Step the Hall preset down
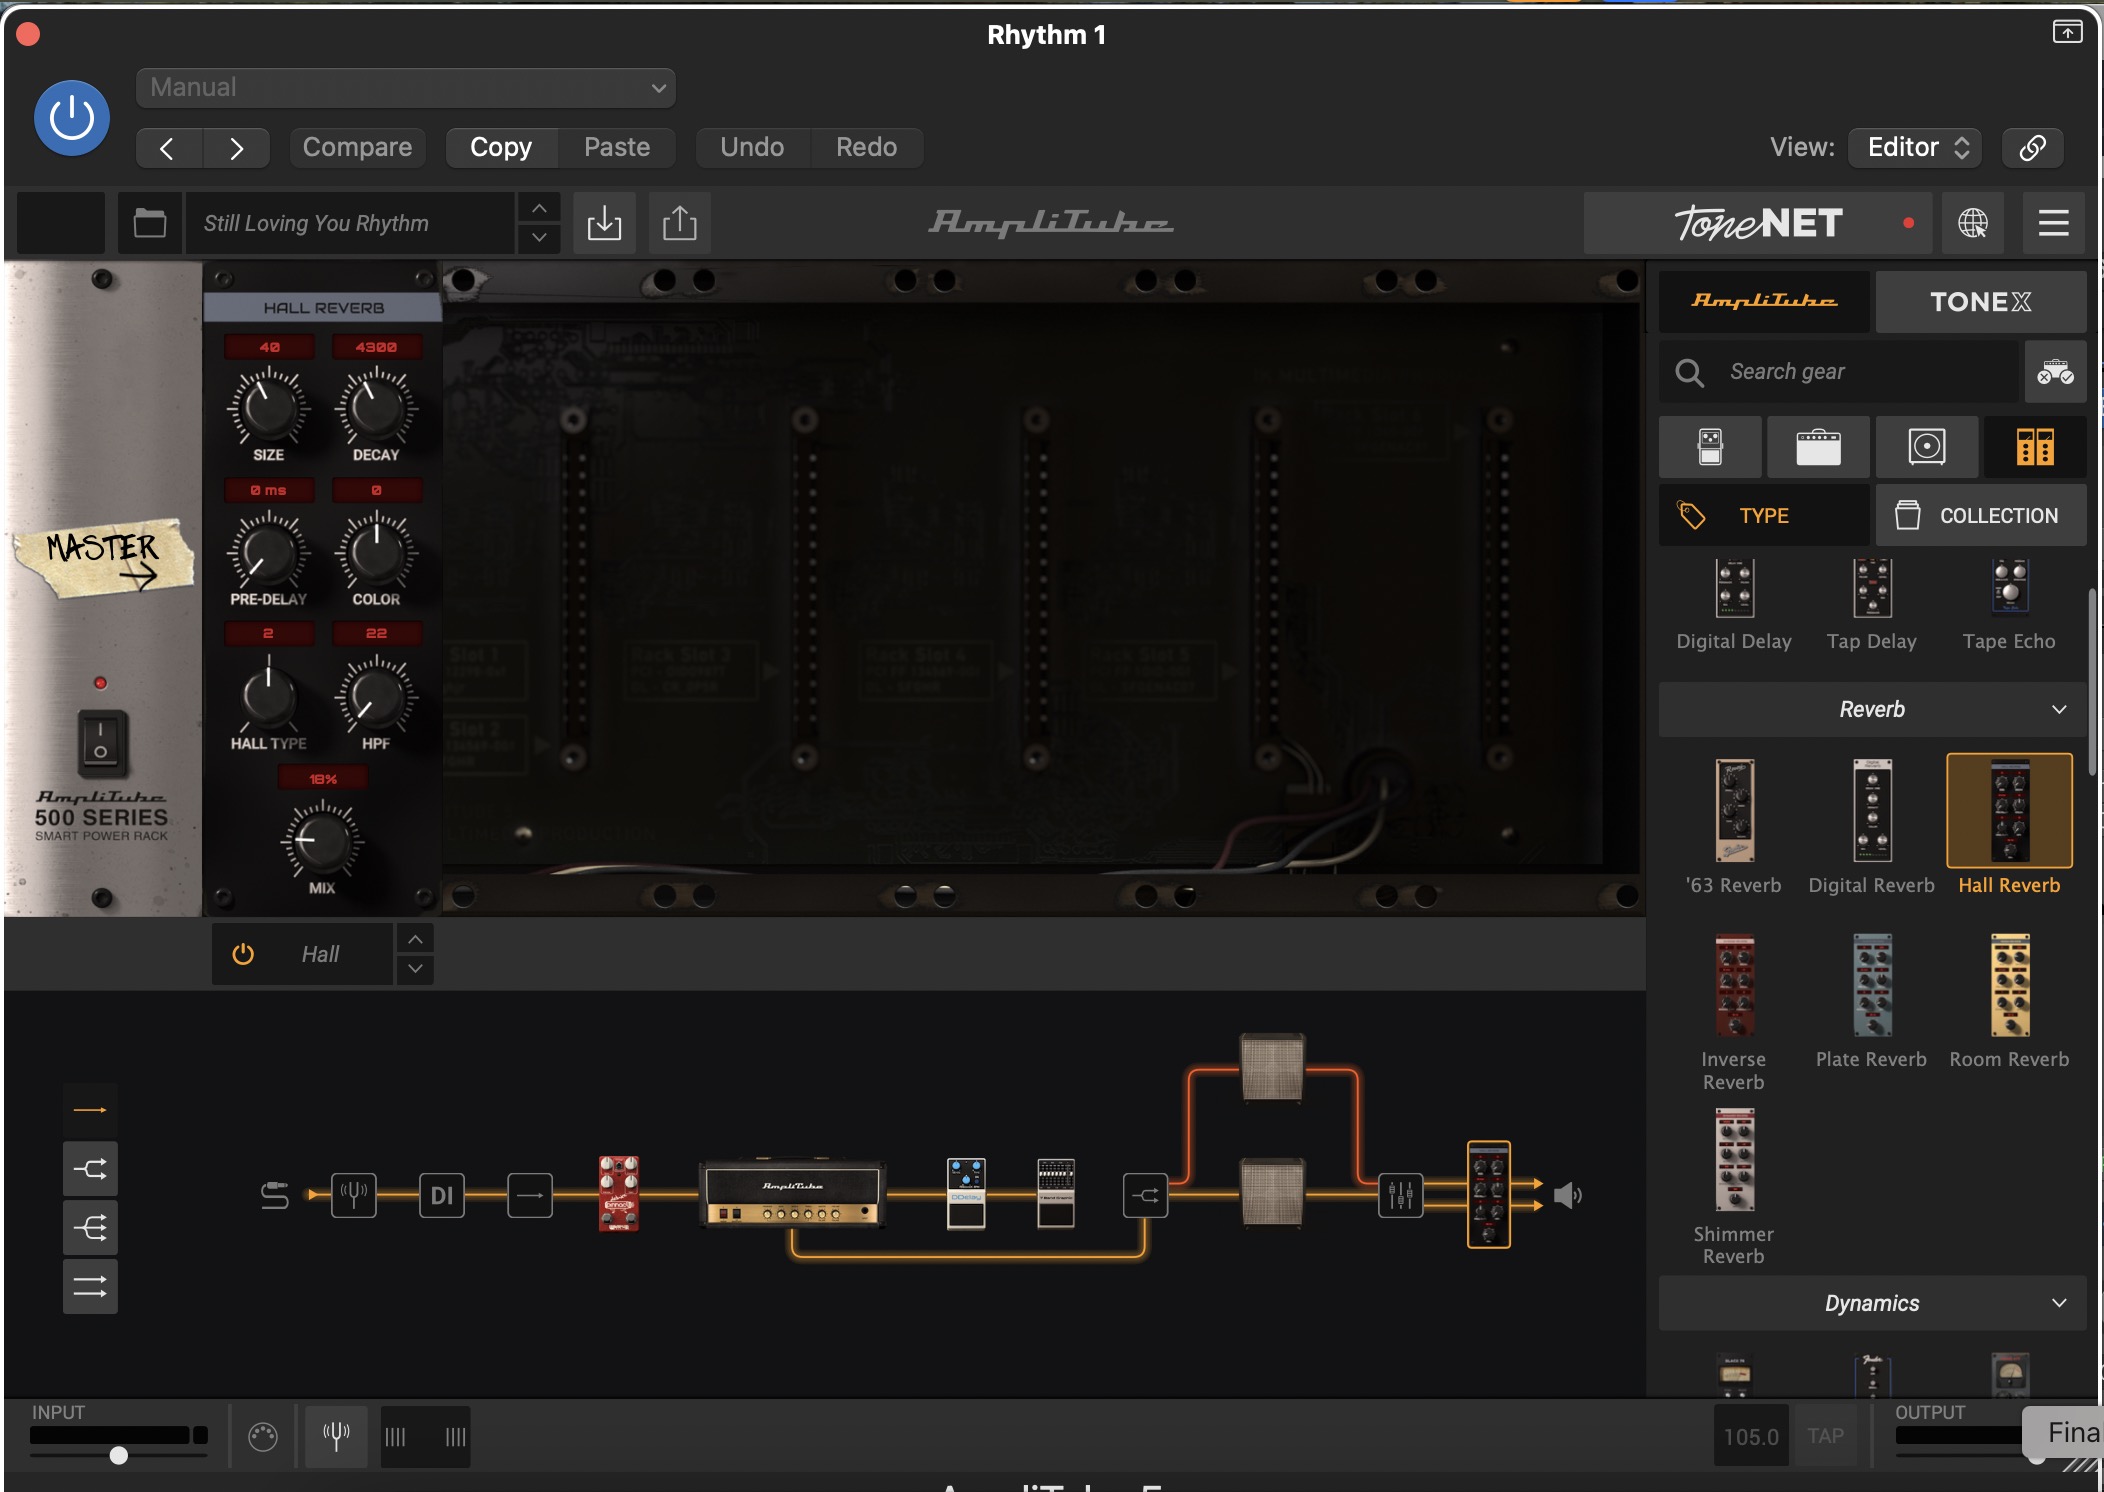This screenshot has height=1492, width=2104. click(x=415, y=969)
